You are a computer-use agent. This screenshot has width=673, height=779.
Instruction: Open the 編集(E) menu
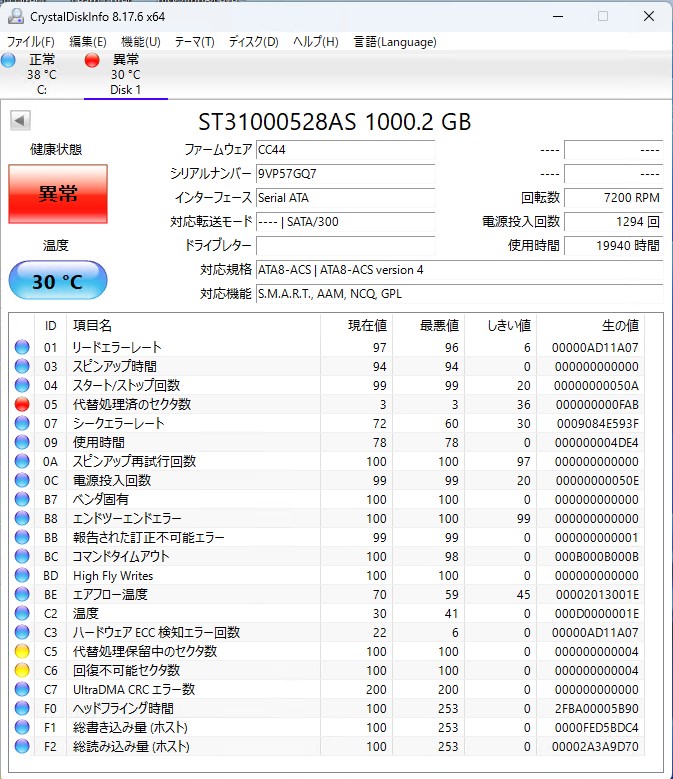tap(88, 42)
